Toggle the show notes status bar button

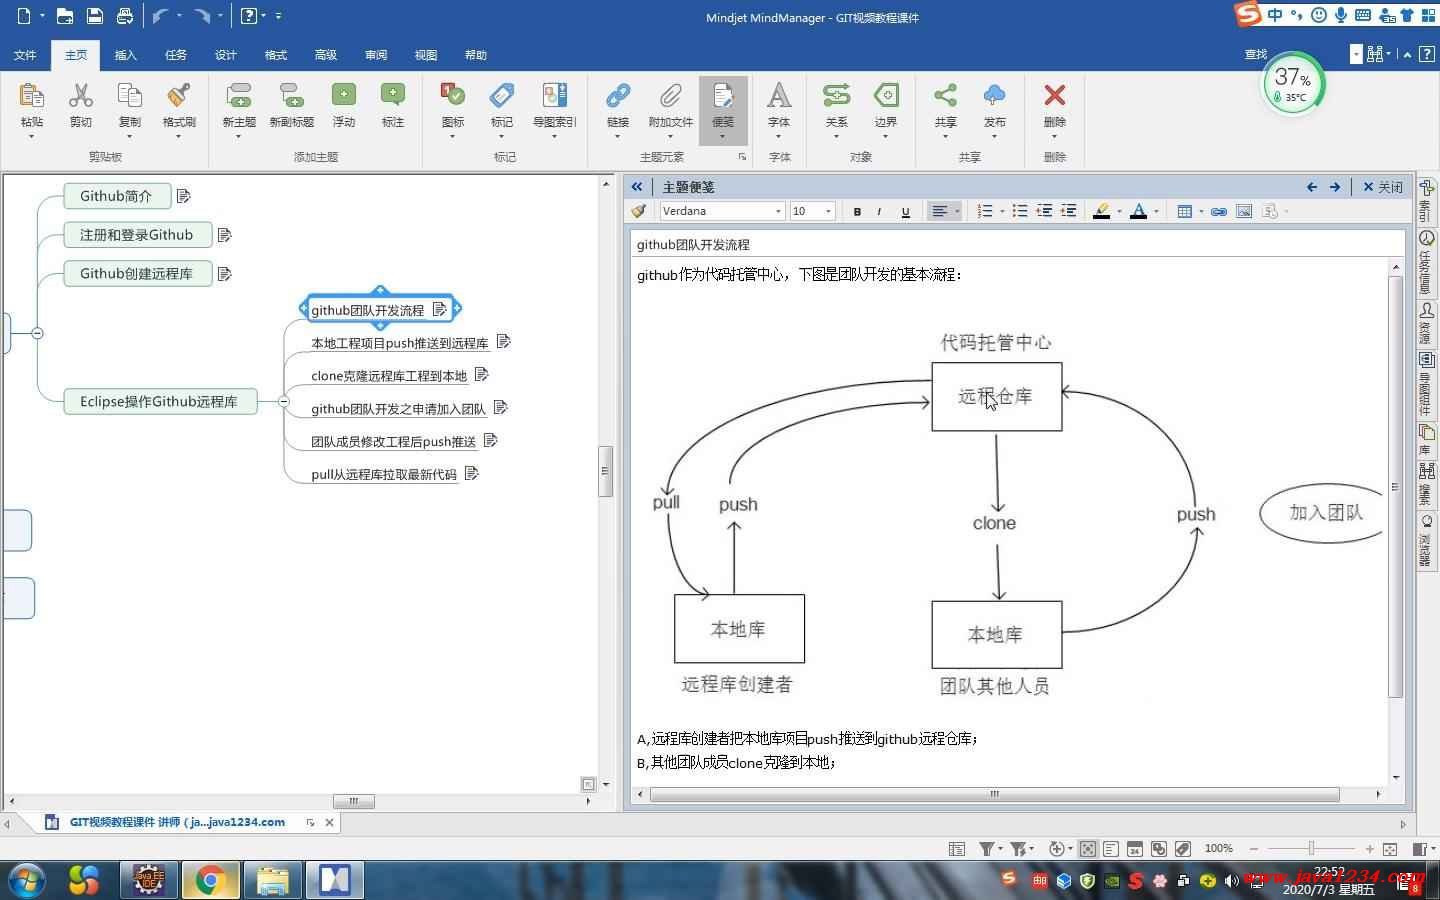click(x=1111, y=849)
